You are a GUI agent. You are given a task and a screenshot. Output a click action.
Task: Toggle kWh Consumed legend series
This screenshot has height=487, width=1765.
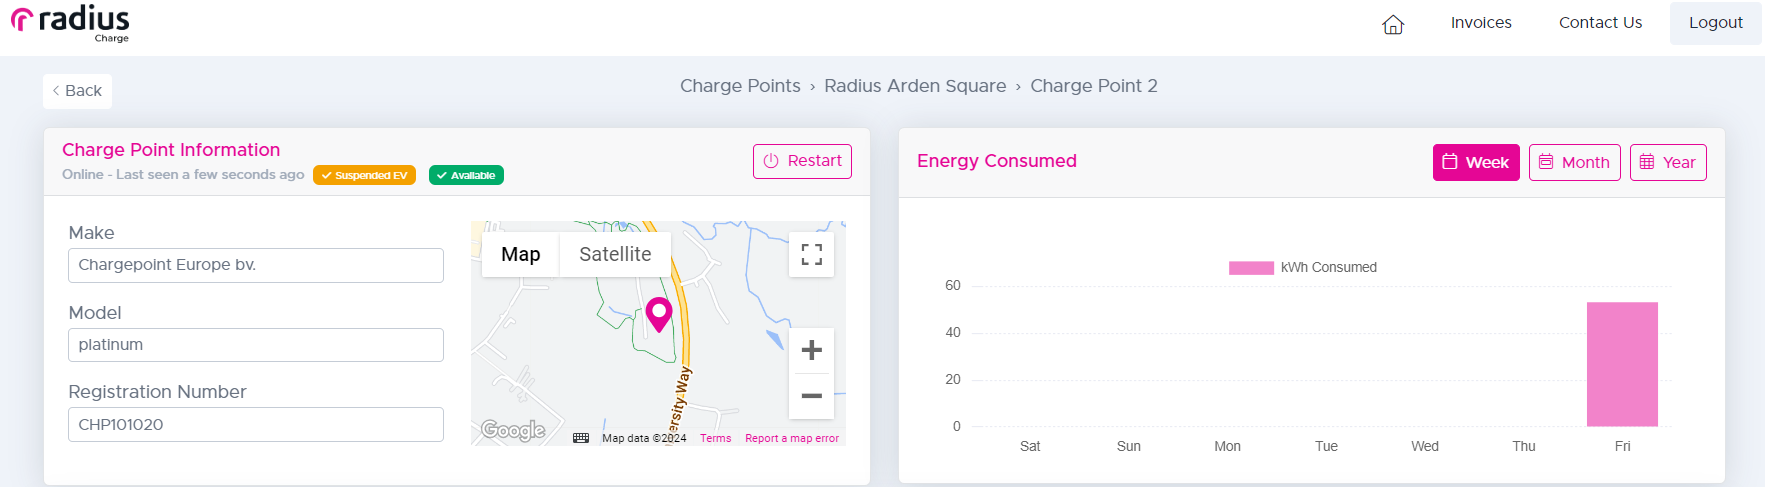(x=1303, y=267)
